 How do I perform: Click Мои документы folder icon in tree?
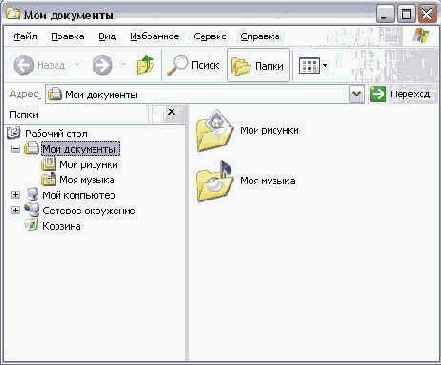[31, 148]
